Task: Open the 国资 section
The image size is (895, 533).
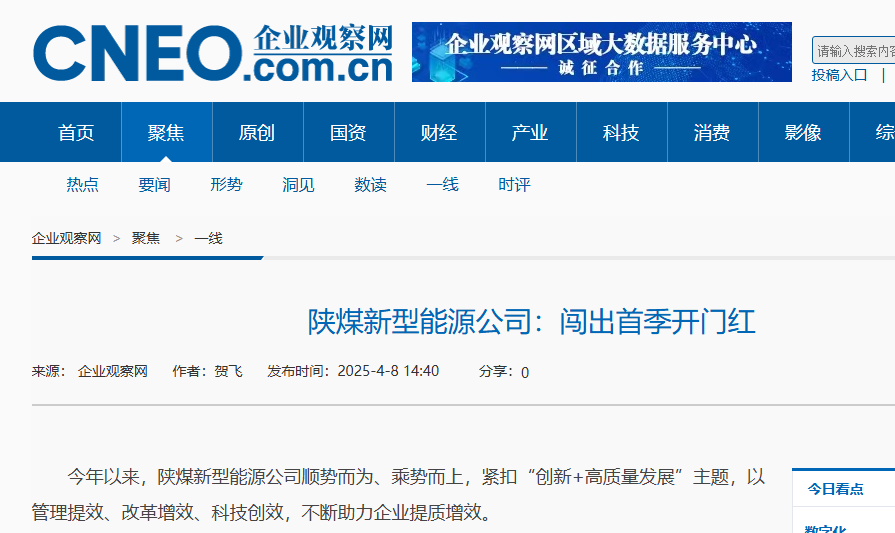Action: click(348, 133)
